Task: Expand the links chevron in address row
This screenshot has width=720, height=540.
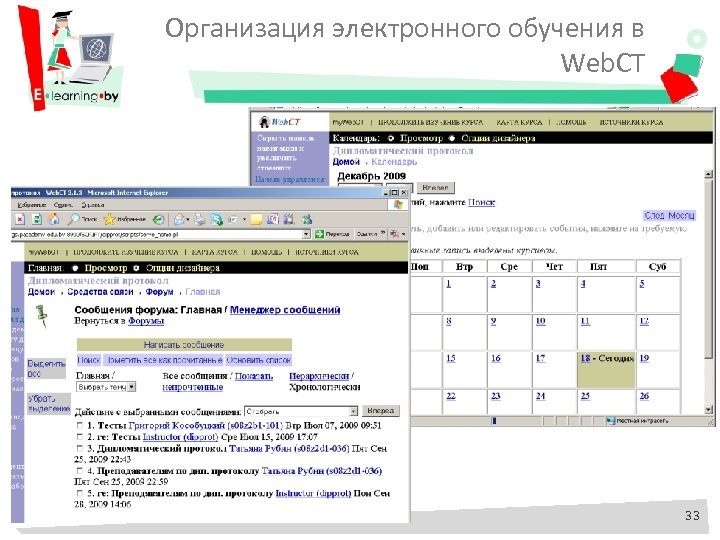Action: [382, 234]
